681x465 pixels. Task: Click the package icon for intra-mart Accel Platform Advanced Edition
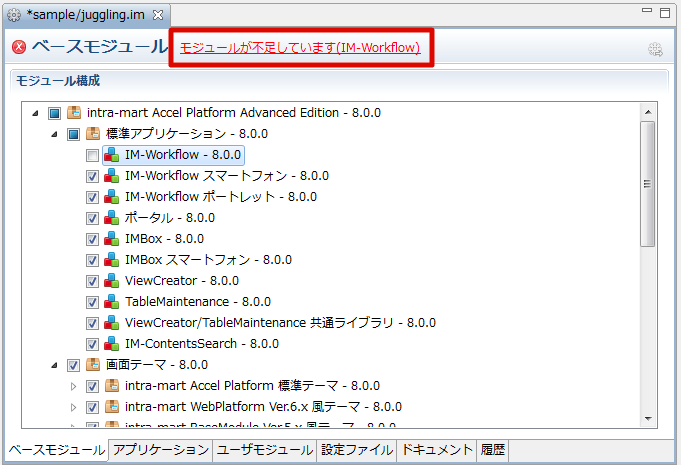(x=74, y=113)
